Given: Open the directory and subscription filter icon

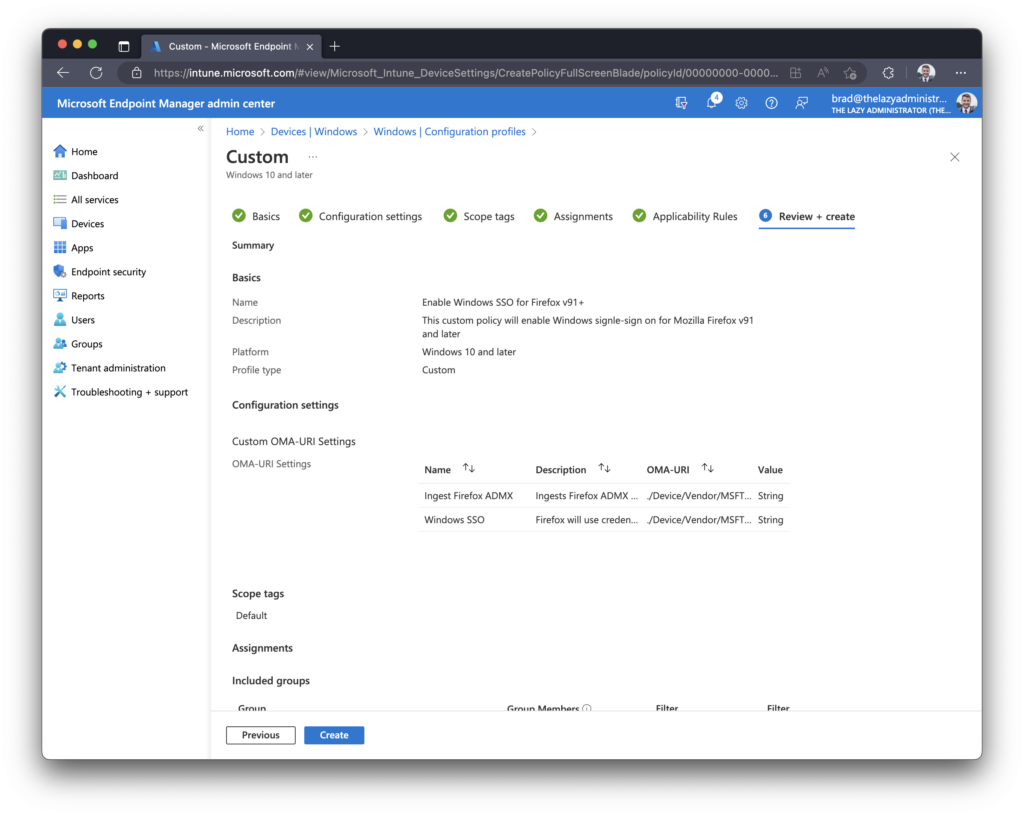Looking at the screenshot, I should (x=681, y=103).
